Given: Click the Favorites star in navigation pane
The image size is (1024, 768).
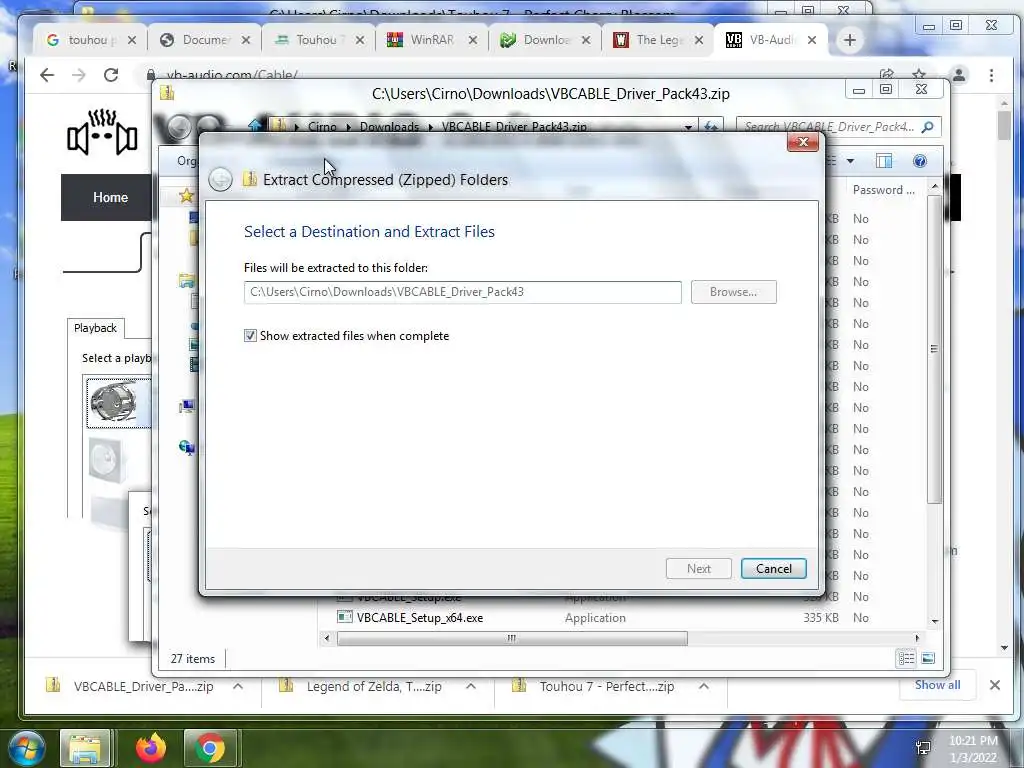Looking at the screenshot, I should [x=187, y=195].
